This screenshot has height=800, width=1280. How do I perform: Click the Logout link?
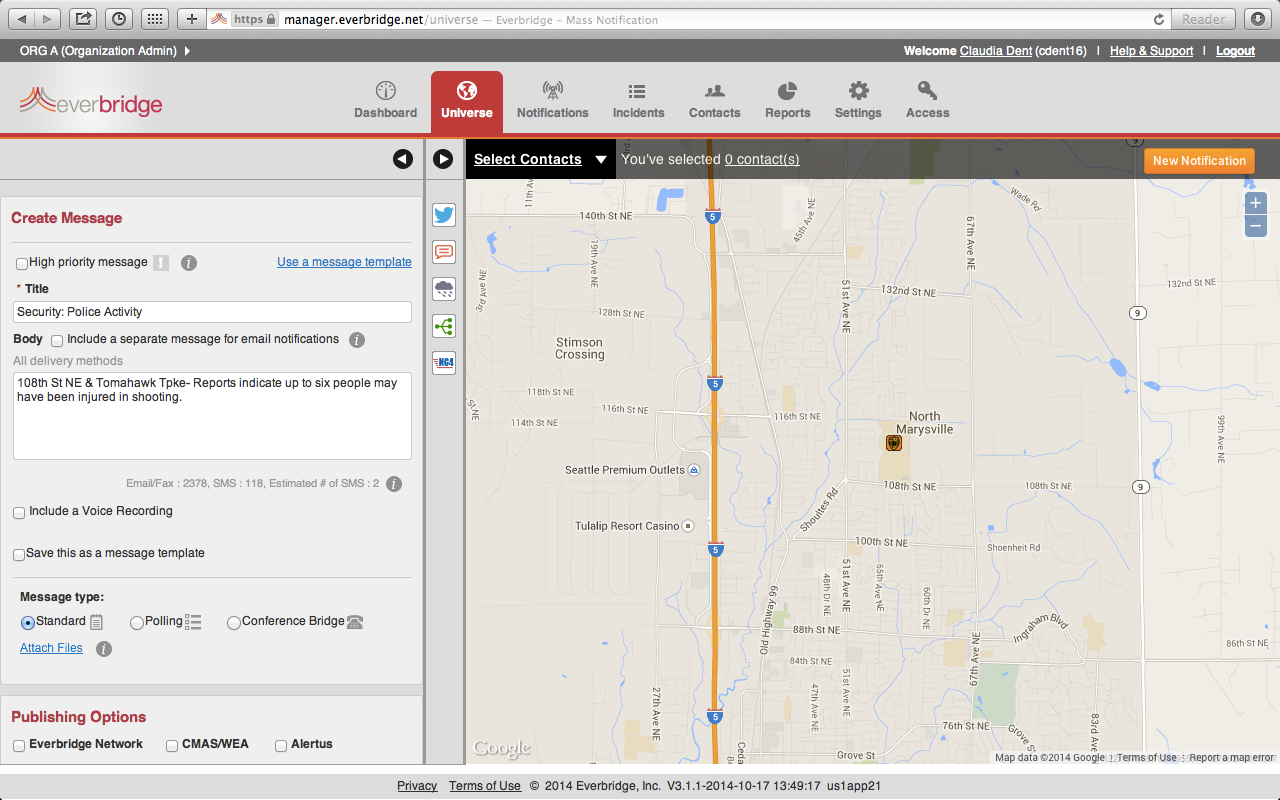(x=1235, y=51)
